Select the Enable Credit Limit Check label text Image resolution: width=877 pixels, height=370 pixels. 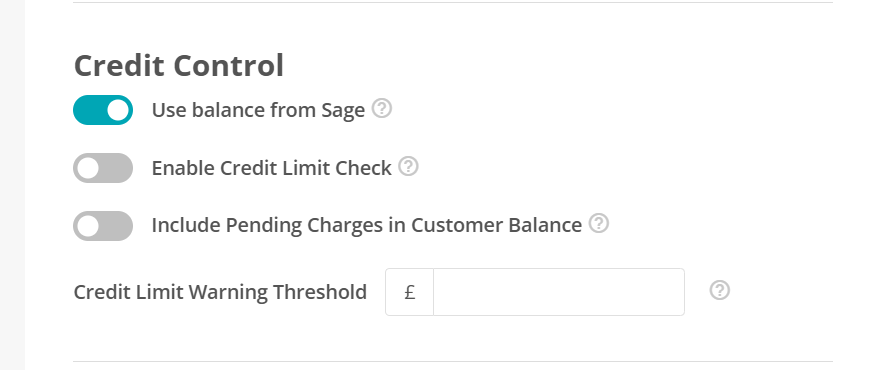click(271, 168)
